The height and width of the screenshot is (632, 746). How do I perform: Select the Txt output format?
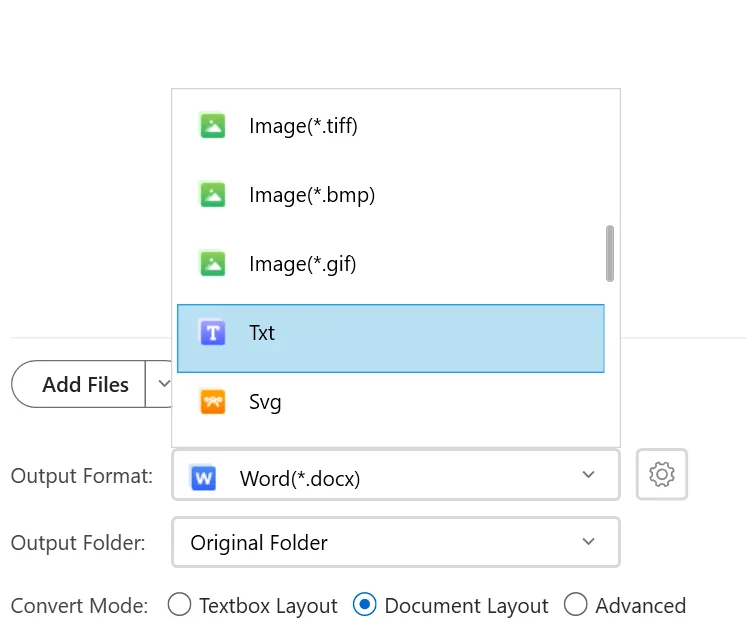pyautogui.click(x=391, y=338)
